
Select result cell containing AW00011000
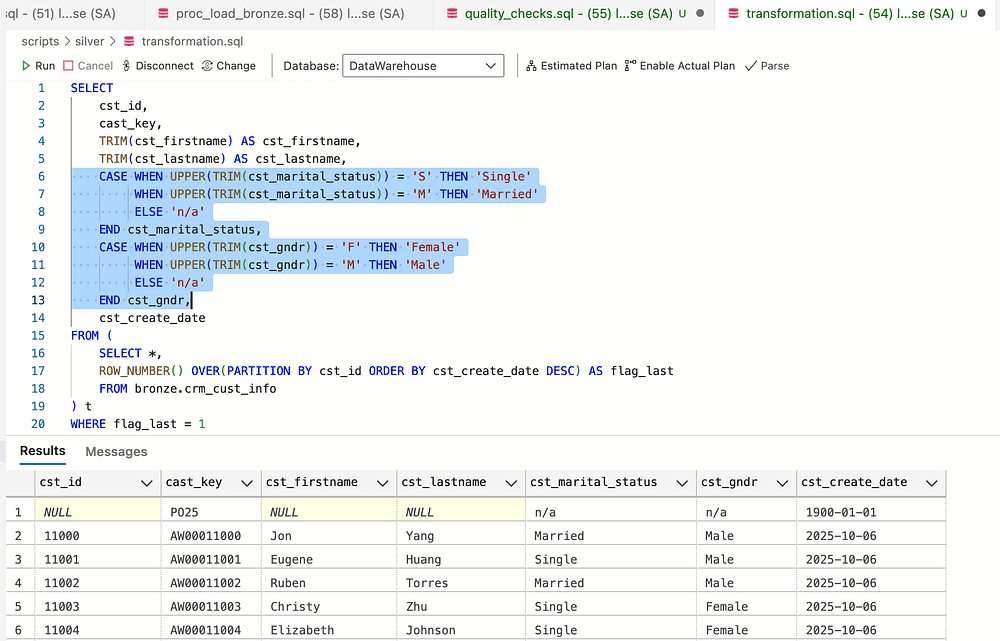[206, 536]
